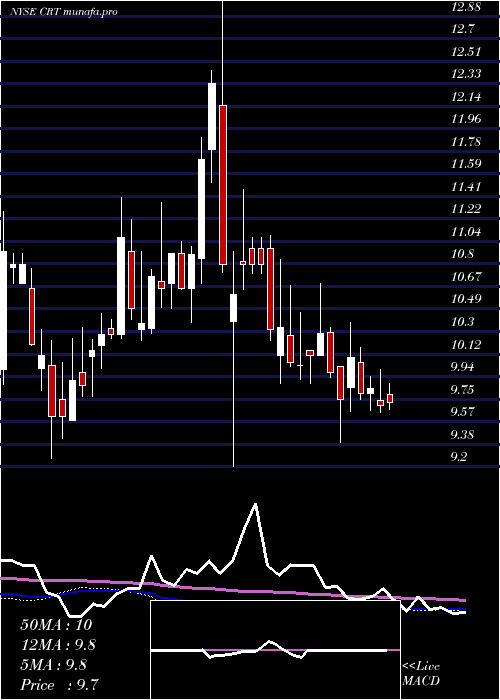Click the 10.67 price axis label
The width and height of the screenshot is (500, 700).
pos(466,277)
